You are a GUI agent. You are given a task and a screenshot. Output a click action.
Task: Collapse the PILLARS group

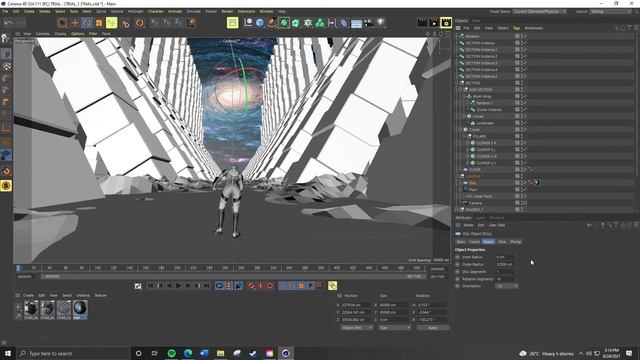tap(464, 136)
